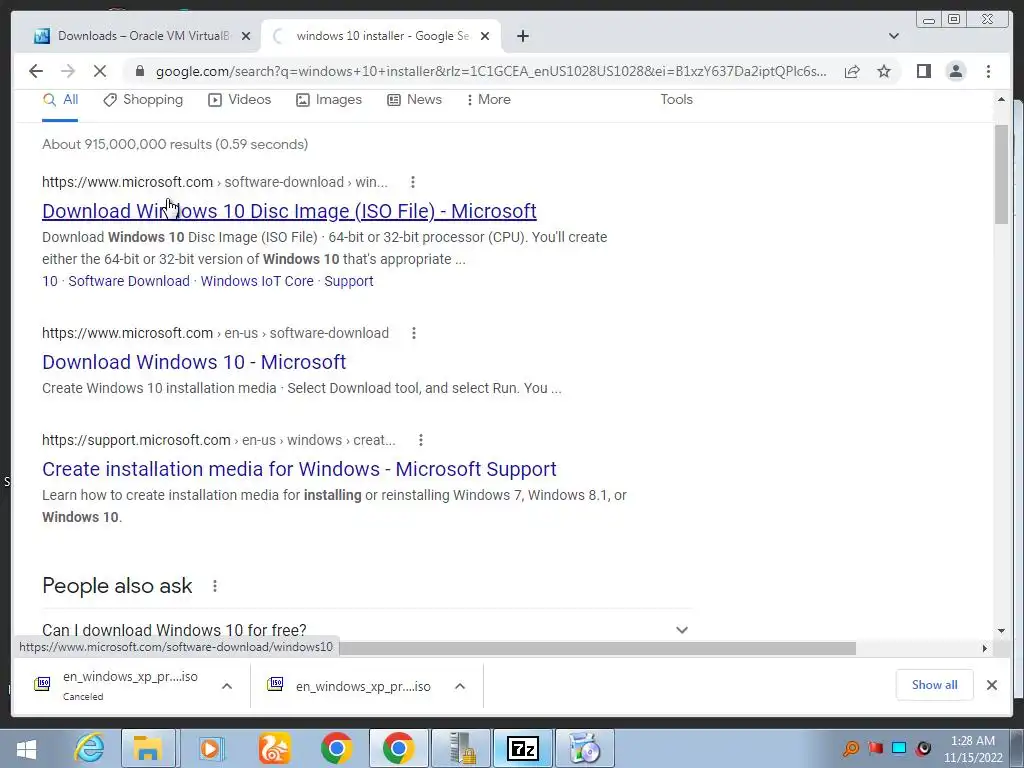Open the media player taskbar icon
This screenshot has height=768, width=1024.
coord(211,748)
